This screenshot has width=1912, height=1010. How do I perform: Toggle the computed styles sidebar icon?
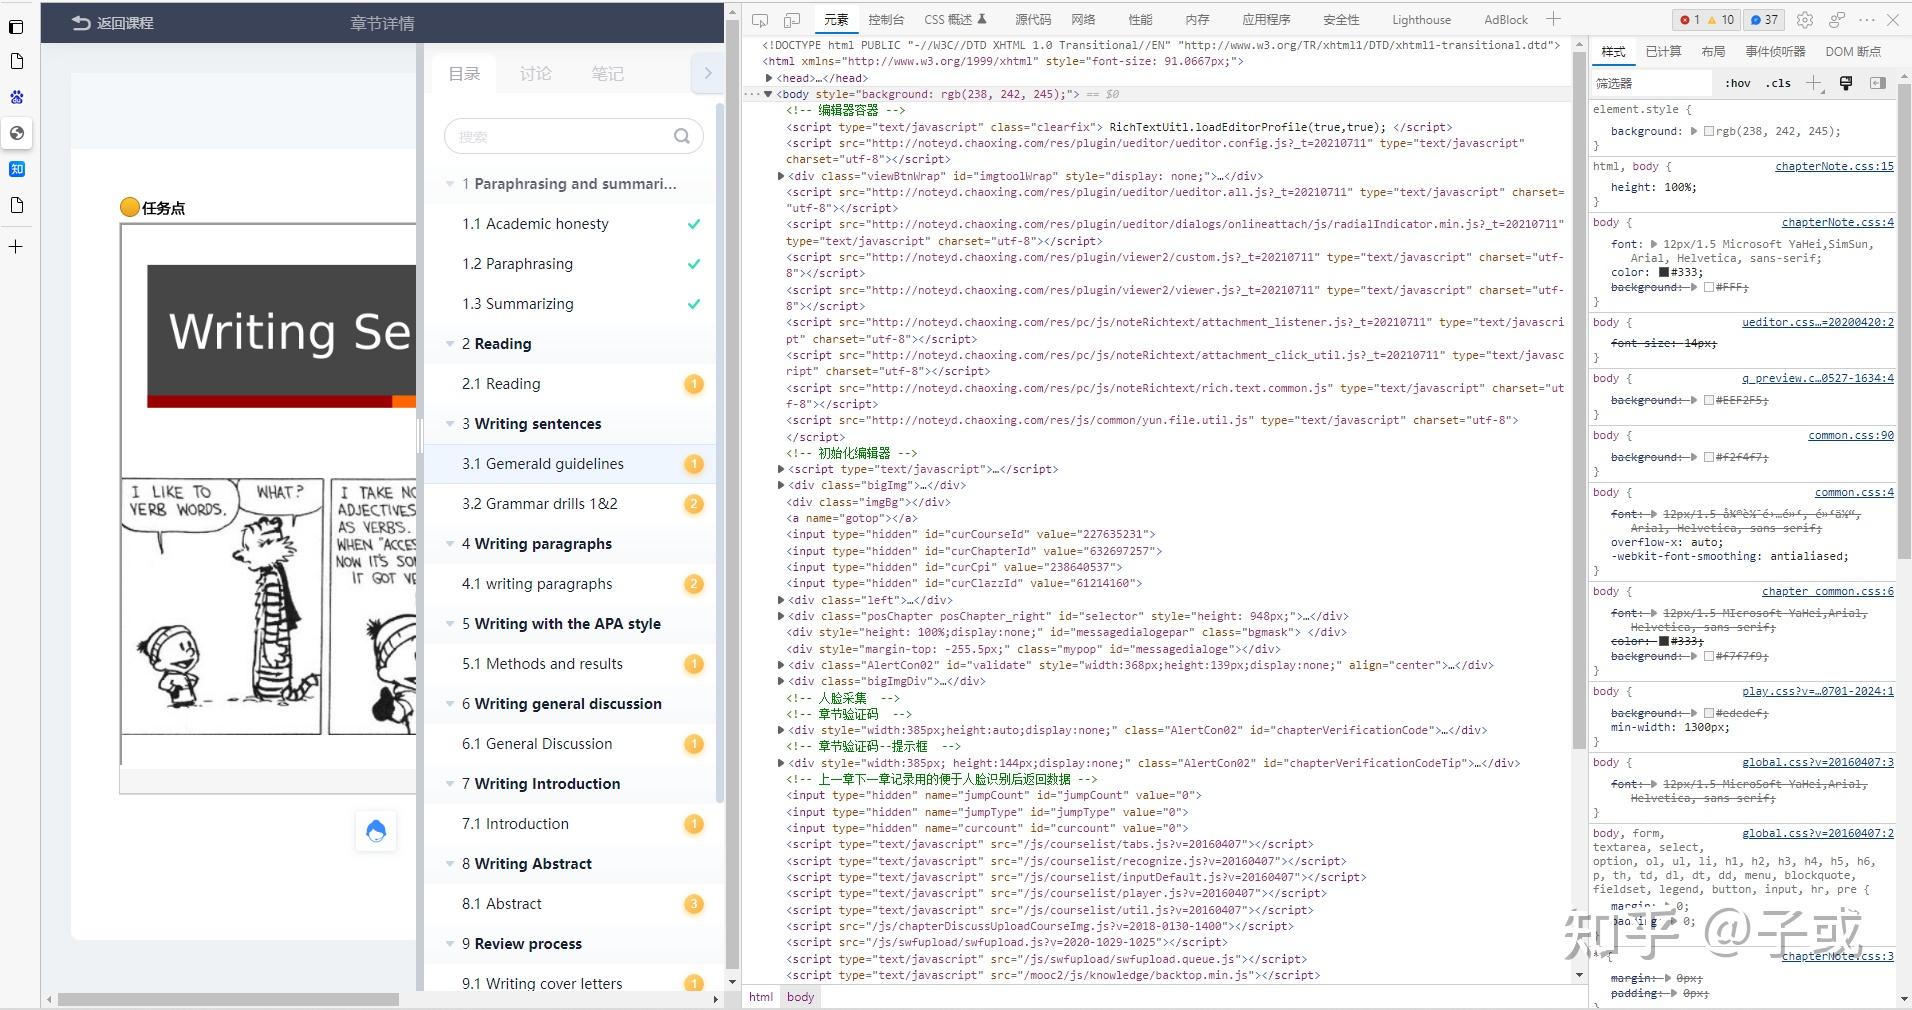pos(1878,83)
